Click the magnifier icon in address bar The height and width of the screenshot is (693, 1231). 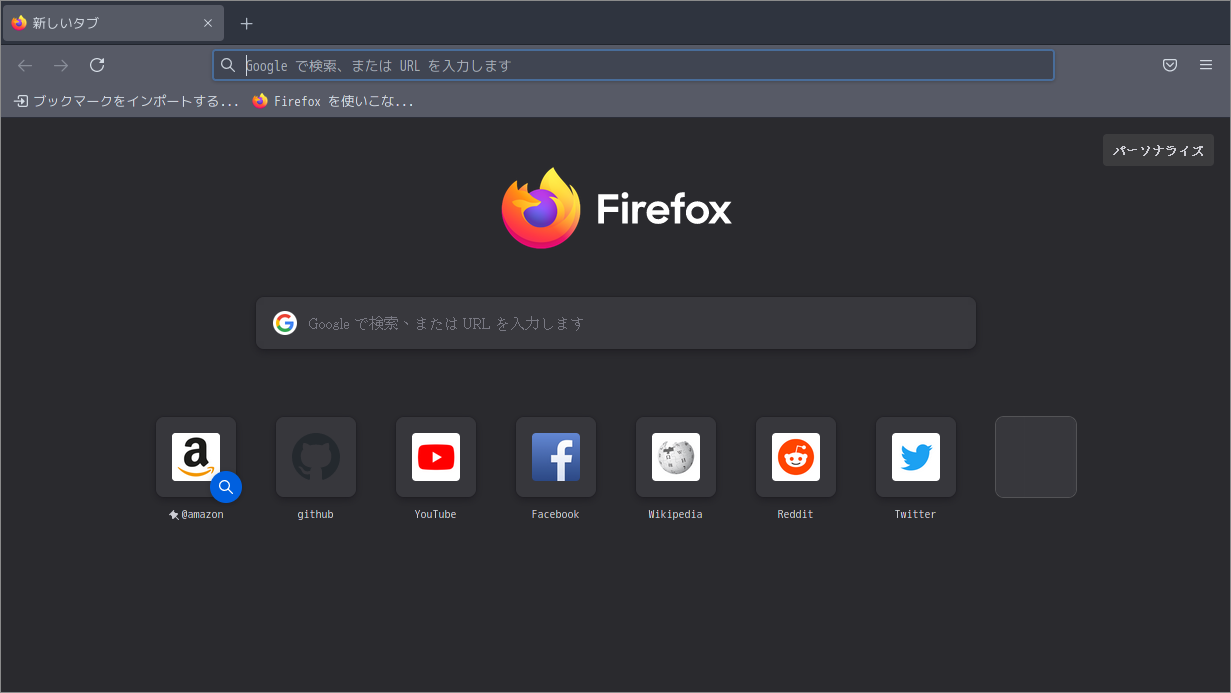(228, 65)
